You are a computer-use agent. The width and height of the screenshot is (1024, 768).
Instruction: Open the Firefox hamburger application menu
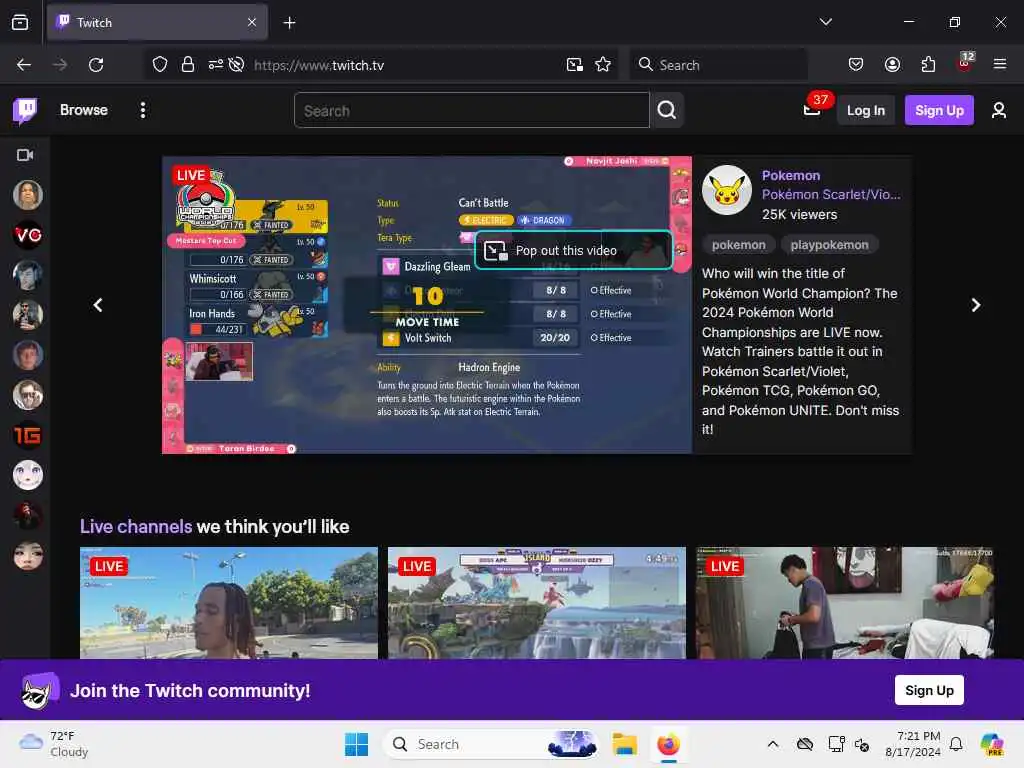tap(1000, 64)
